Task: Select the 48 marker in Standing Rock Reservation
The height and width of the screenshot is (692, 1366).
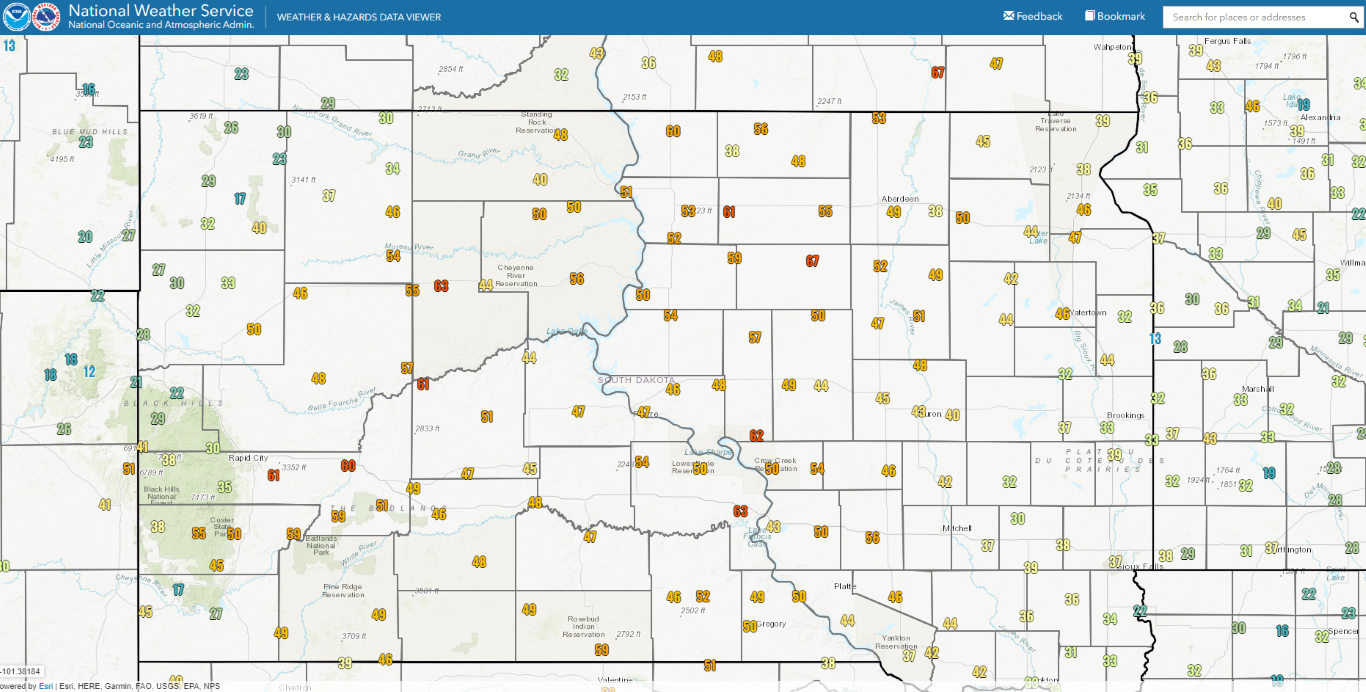Action: click(561, 135)
